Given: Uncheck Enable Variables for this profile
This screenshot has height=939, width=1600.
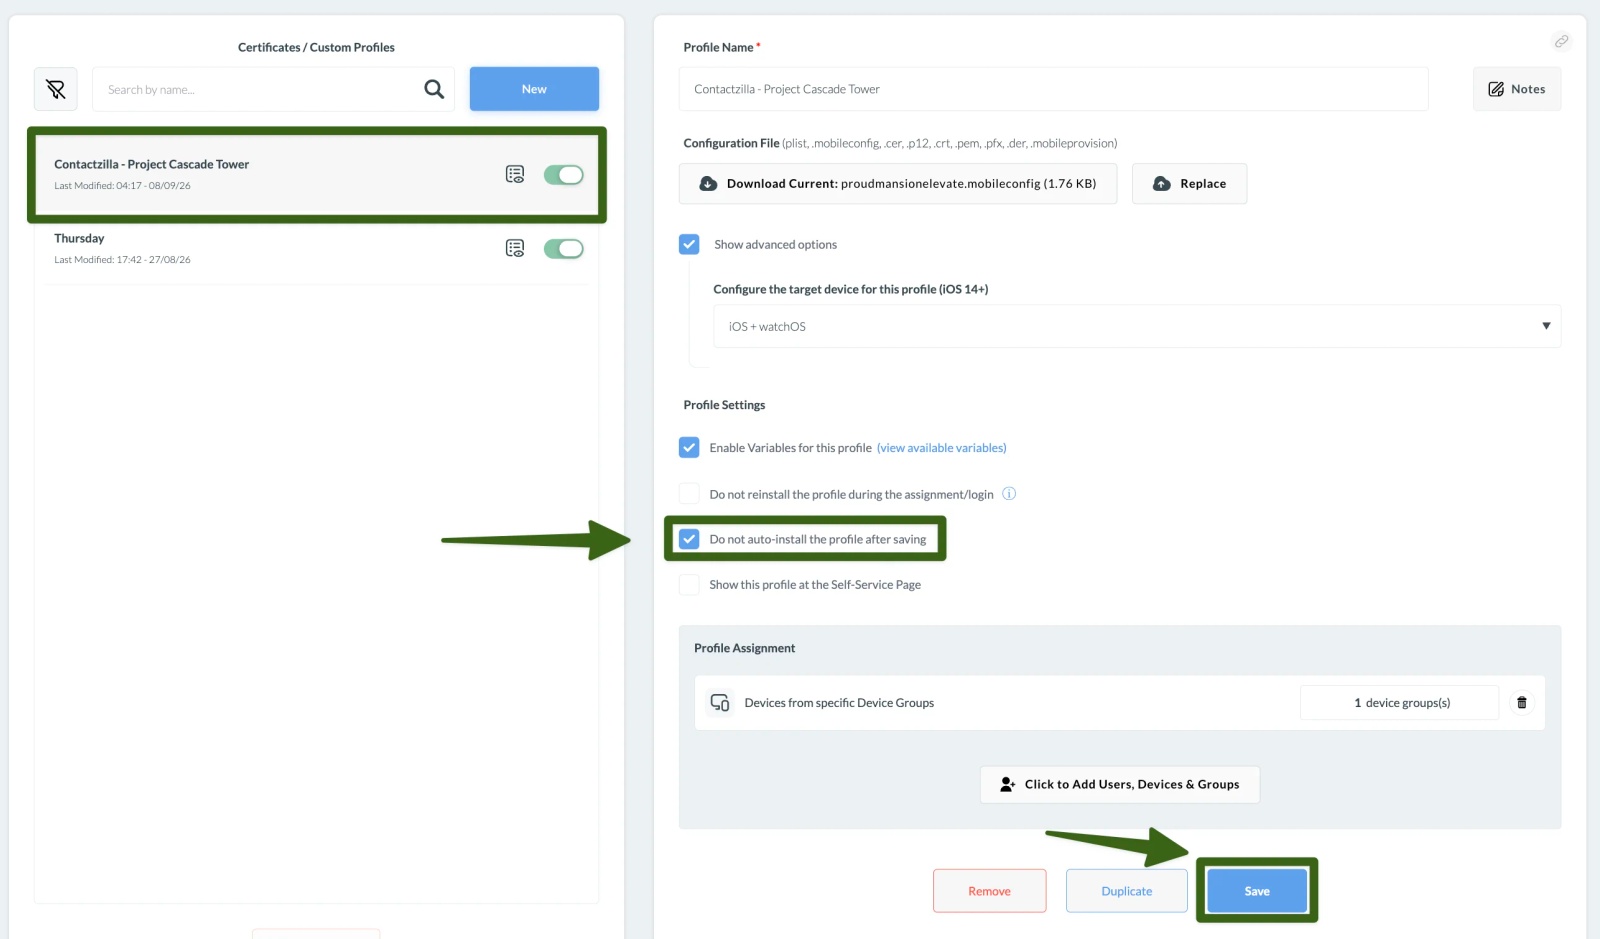Looking at the screenshot, I should click(x=689, y=447).
